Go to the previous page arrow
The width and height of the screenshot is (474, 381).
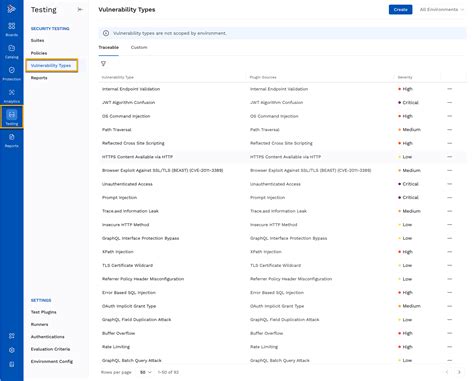tap(447, 372)
